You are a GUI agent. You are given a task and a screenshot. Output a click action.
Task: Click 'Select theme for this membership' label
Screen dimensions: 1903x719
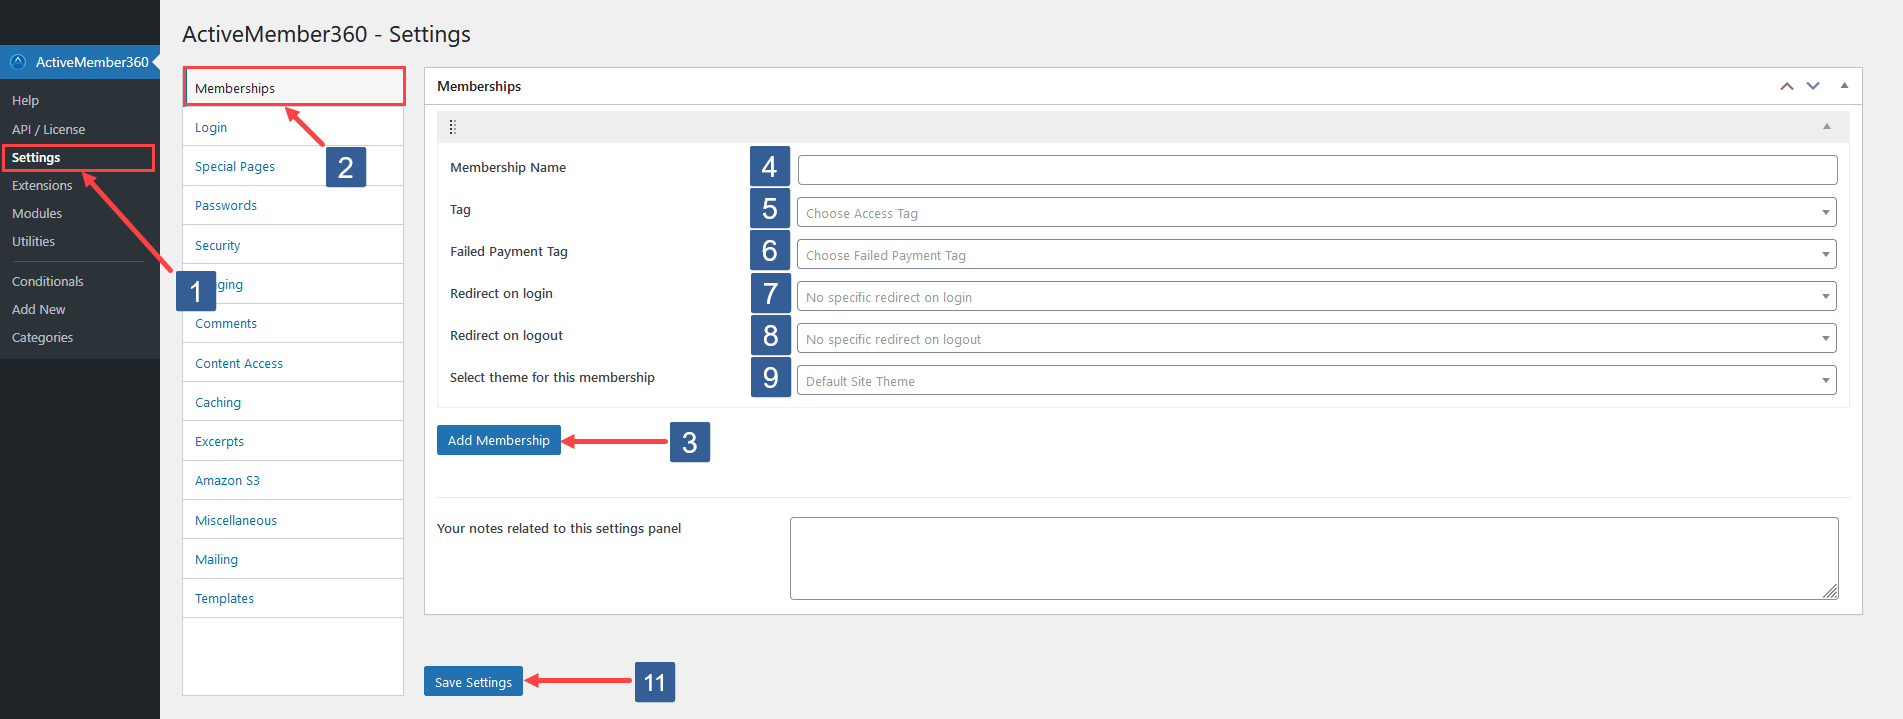pos(552,377)
